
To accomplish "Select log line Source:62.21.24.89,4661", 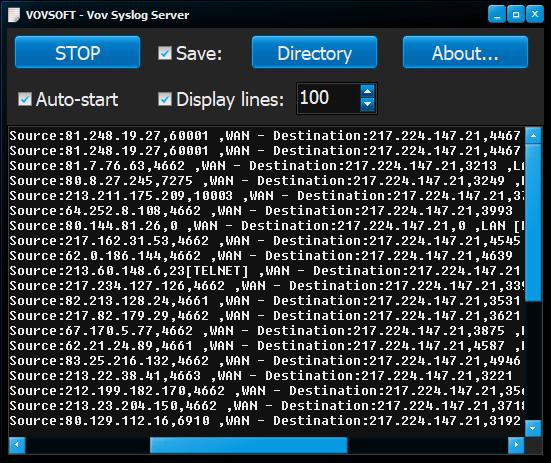I will click(x=267, y=346).
